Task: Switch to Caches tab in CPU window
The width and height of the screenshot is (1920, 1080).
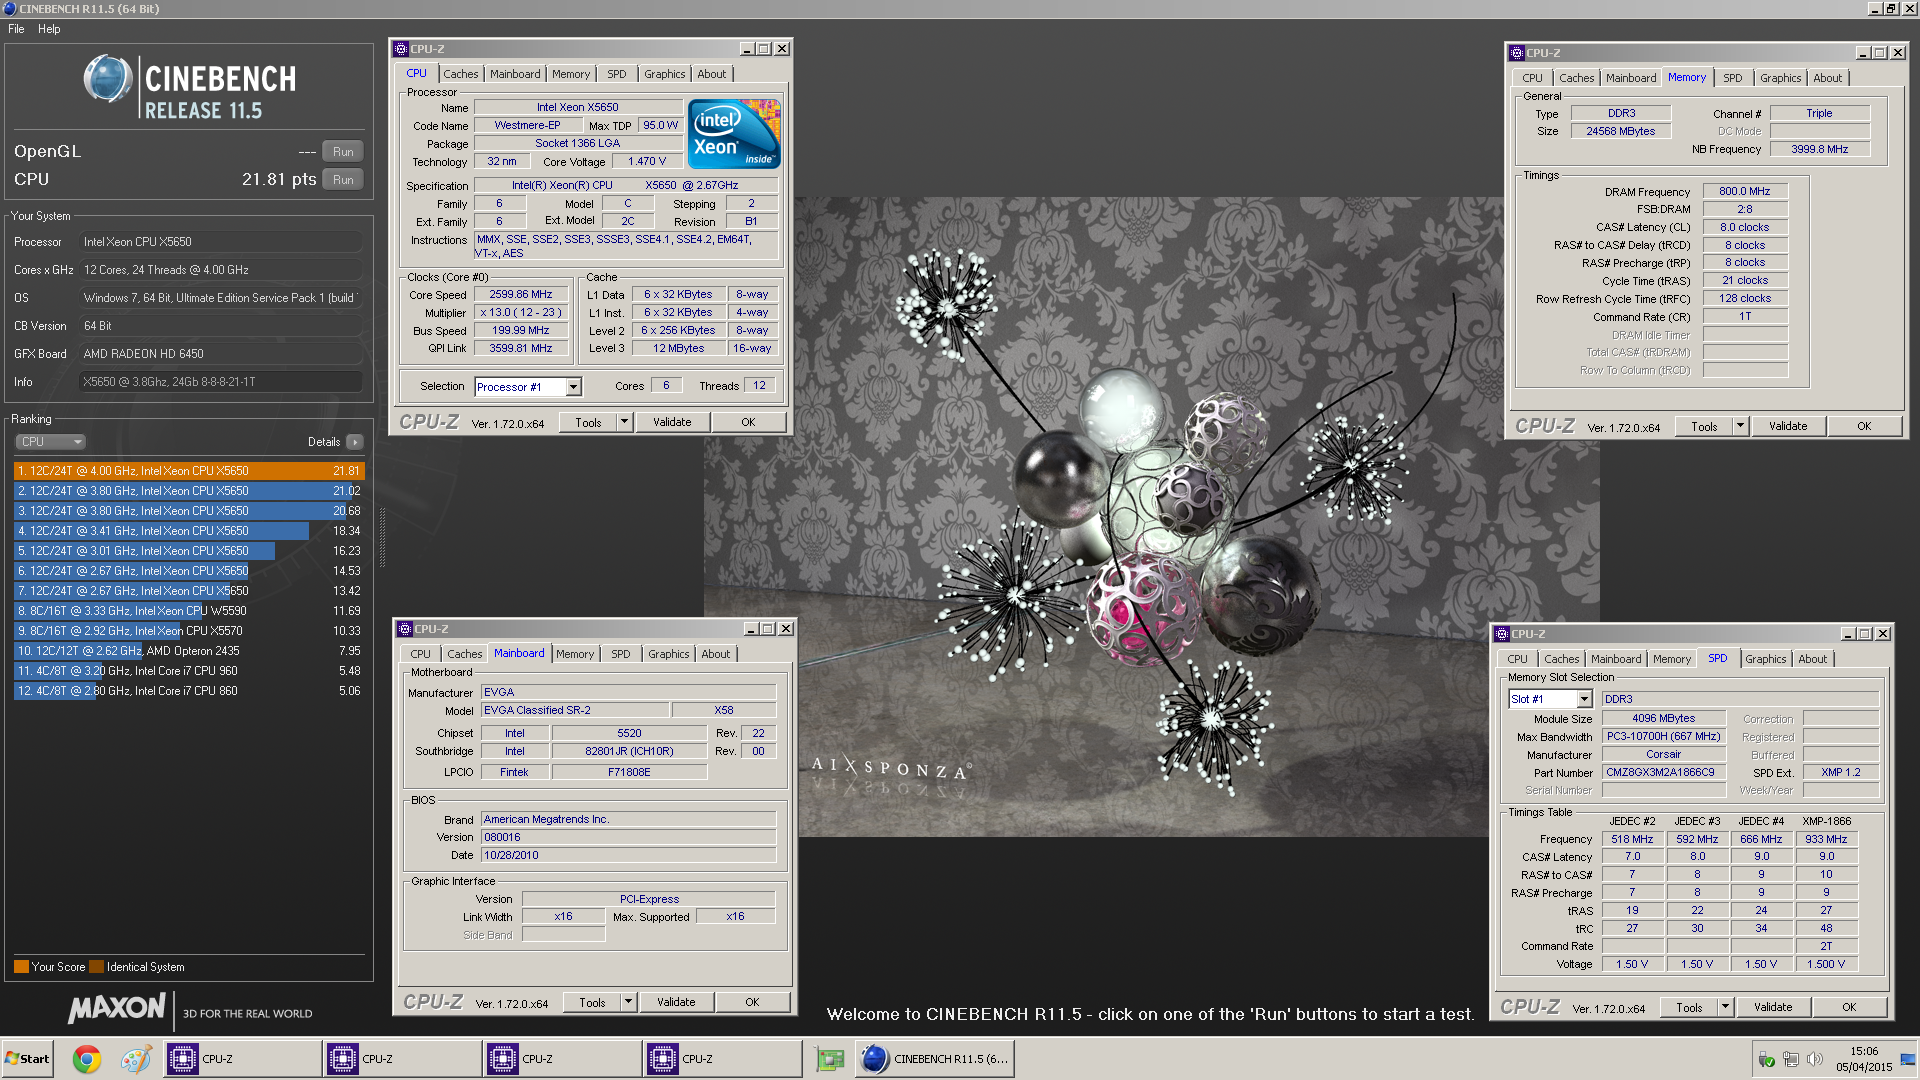Action: point(461,74)
